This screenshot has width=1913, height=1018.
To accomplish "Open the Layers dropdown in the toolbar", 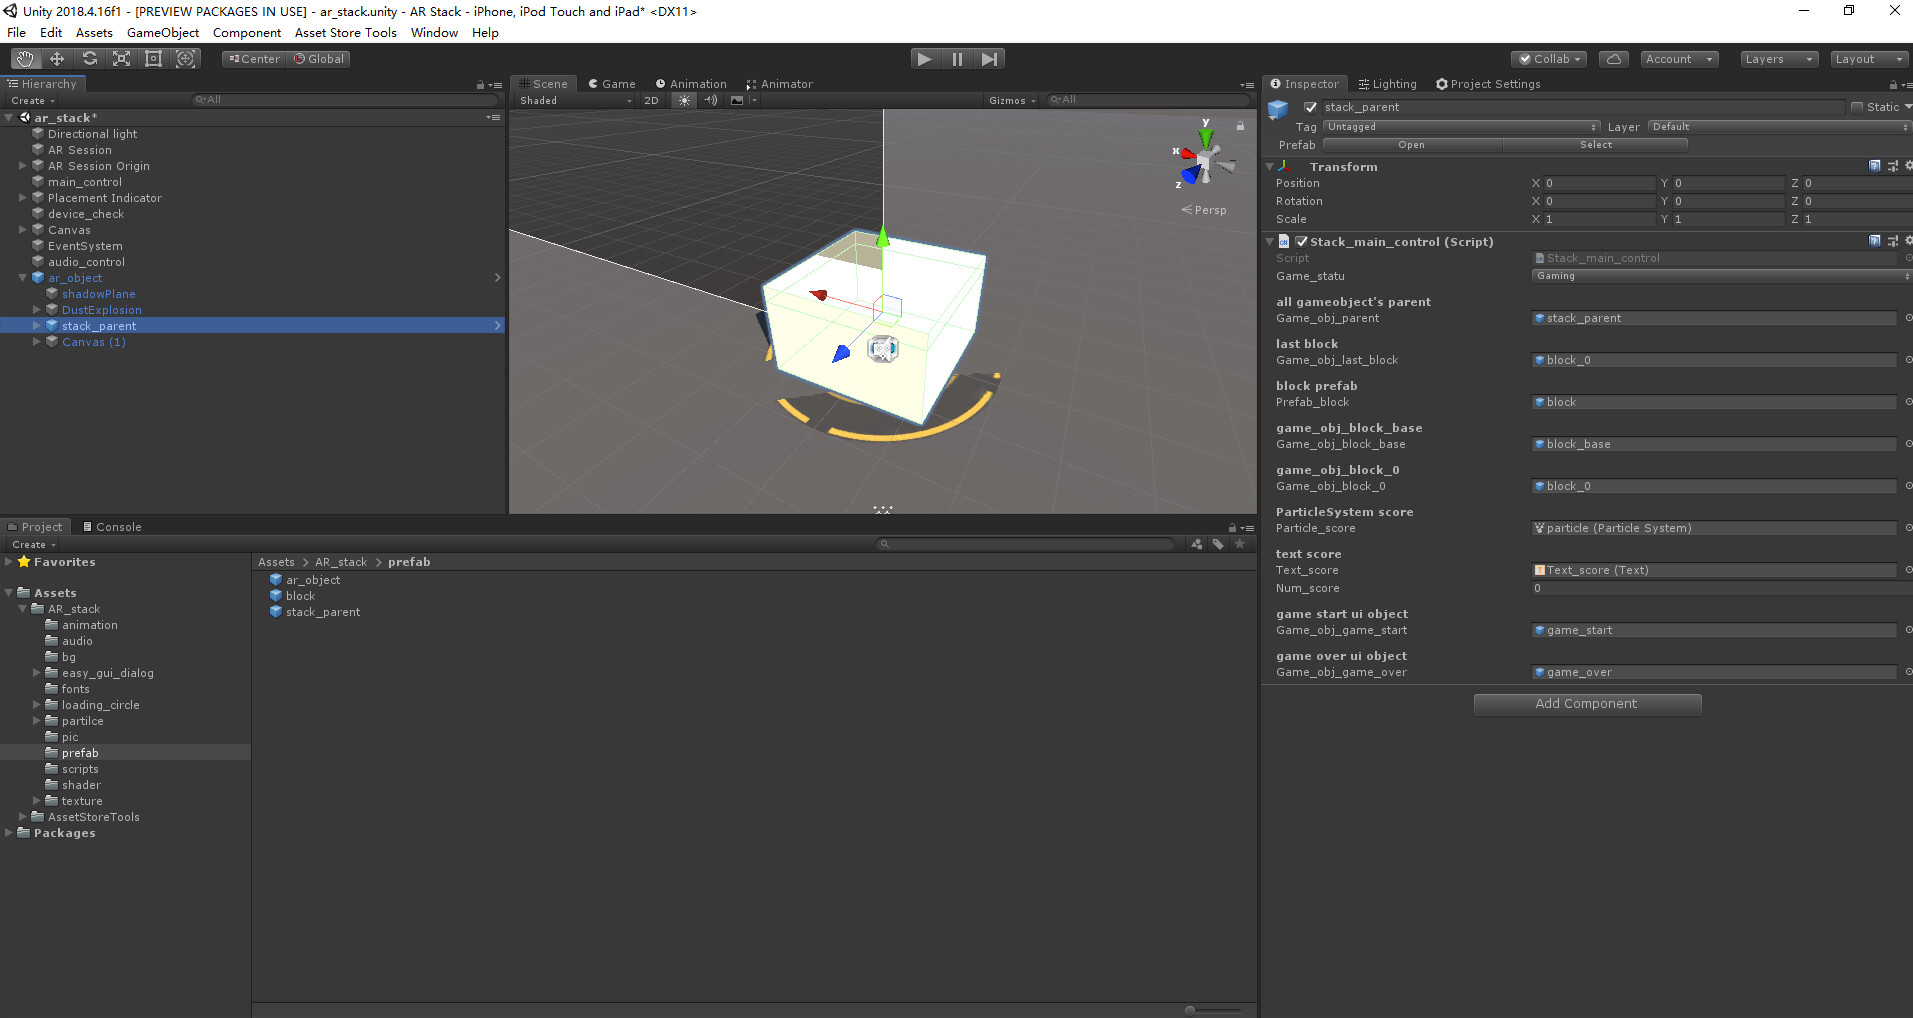I will point(1777,58).
